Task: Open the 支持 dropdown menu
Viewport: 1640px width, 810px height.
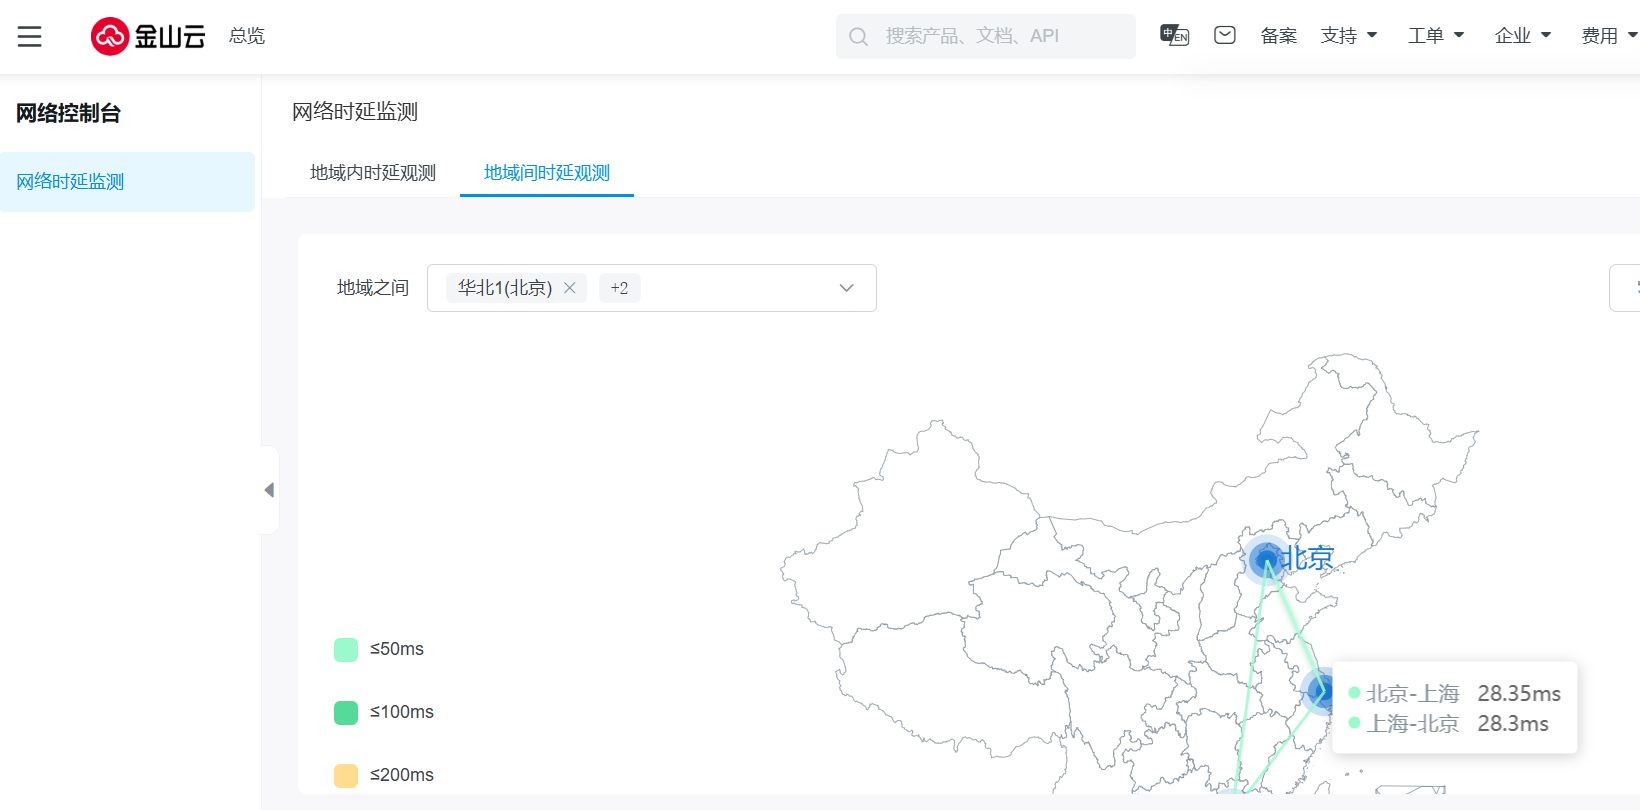Action: 1348,36
